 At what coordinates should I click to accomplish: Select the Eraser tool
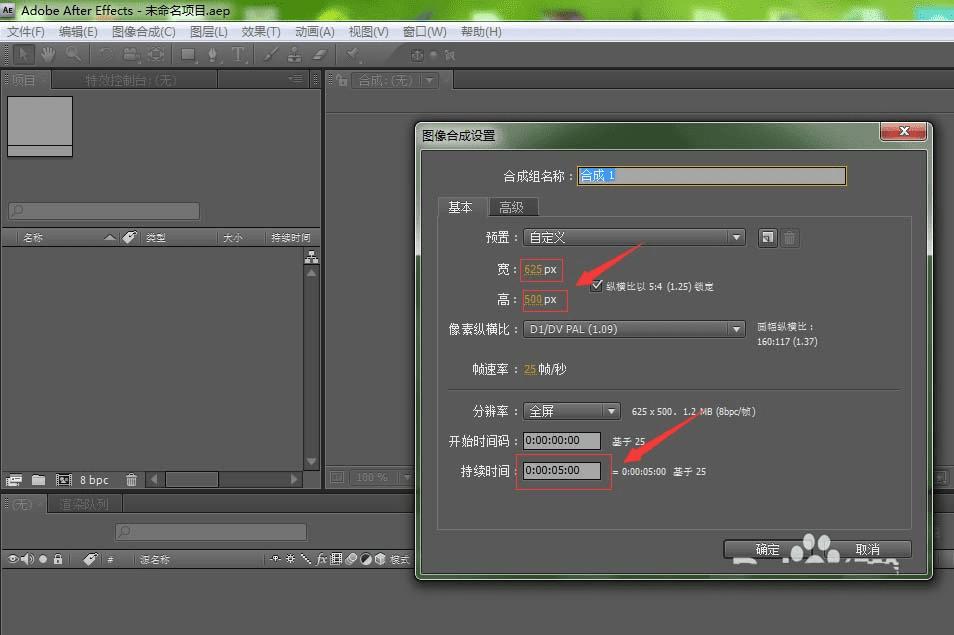pyautogui.click(x=319, y=55)
